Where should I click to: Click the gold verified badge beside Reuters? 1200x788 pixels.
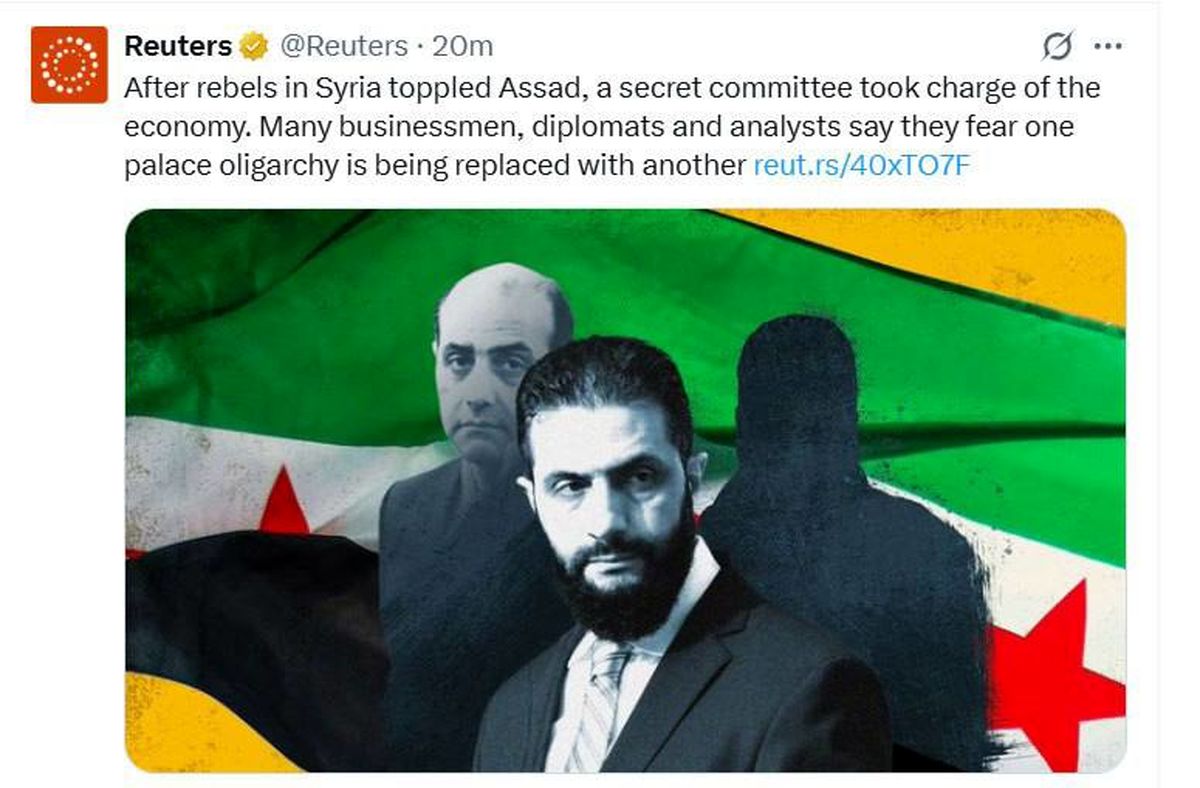tap(253, 46)
